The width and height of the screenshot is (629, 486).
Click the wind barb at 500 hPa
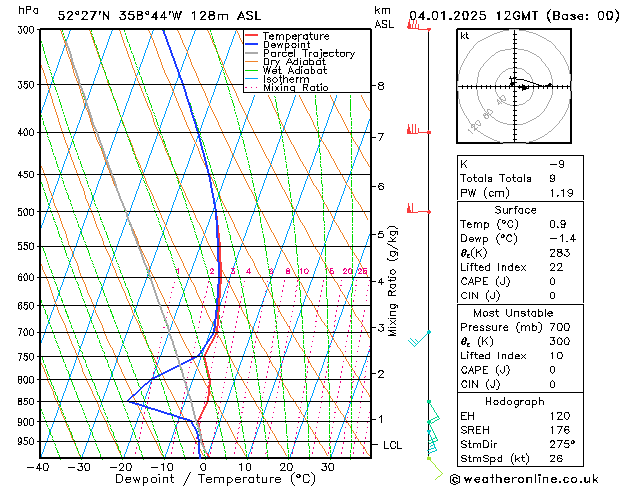[x=418, y=209]
